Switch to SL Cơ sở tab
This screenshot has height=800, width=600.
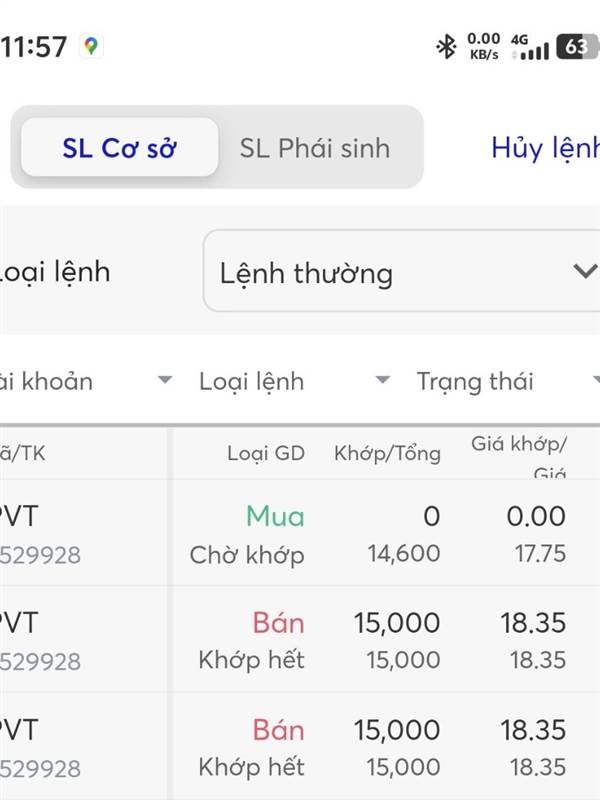(x=119, y=148)
